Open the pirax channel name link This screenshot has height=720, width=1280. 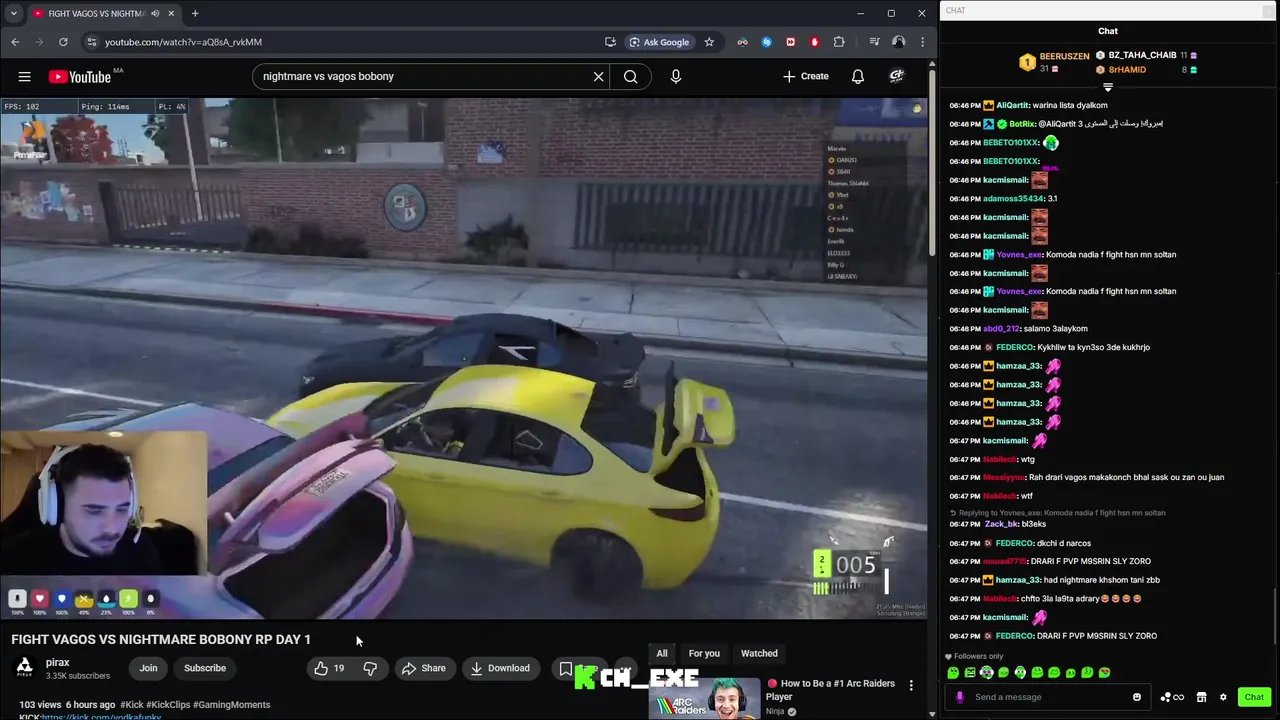coord(57,662)
